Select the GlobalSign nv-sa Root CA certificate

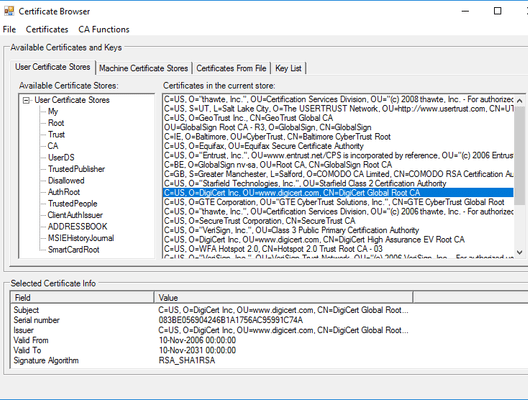point(338,165)
